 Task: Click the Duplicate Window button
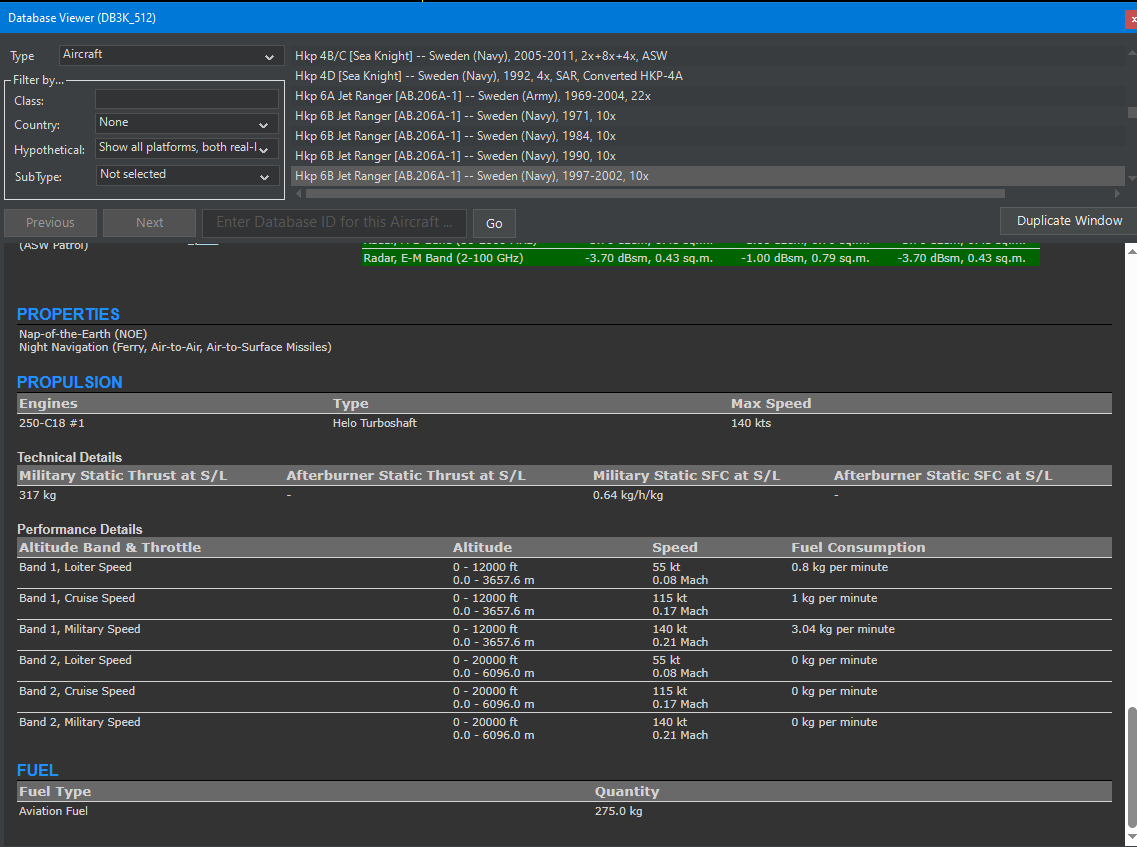tap(1068, 220)
